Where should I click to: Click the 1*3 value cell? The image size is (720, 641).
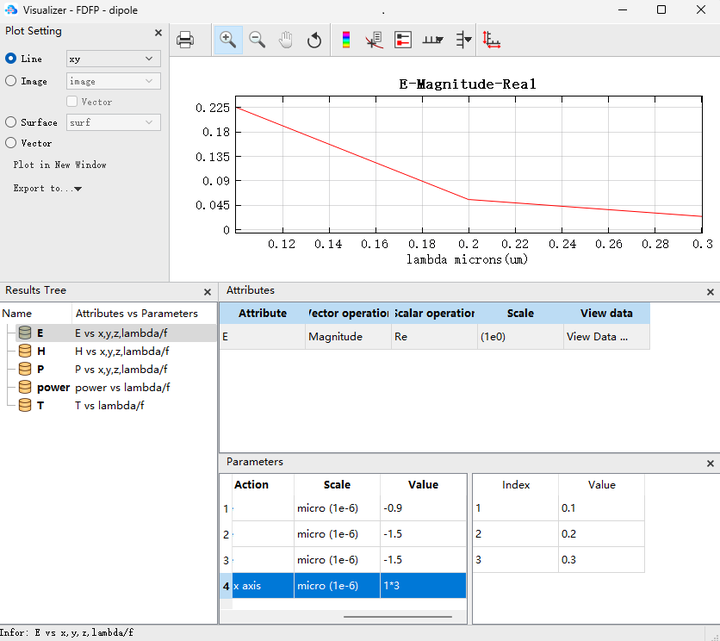click(x=423, y=585)
